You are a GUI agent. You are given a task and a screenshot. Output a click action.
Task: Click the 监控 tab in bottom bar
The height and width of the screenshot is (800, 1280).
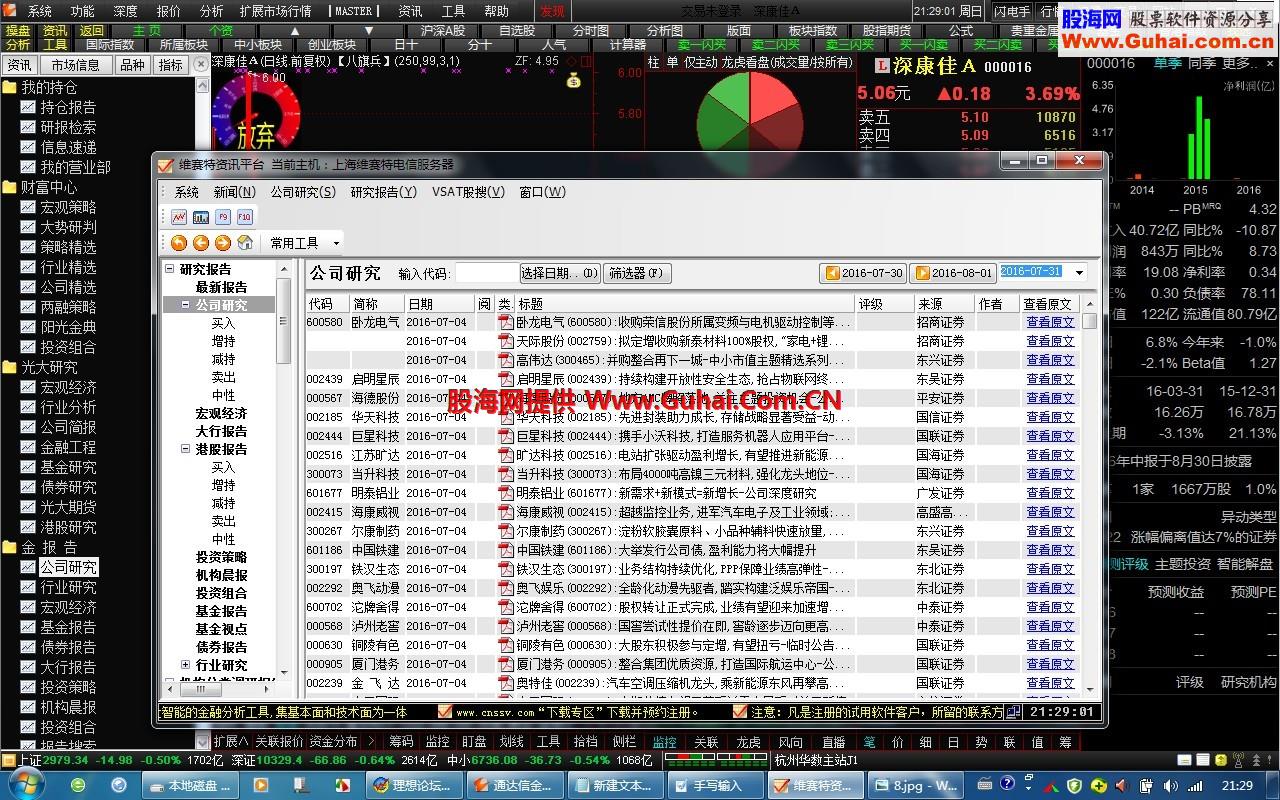click(664, 742)
